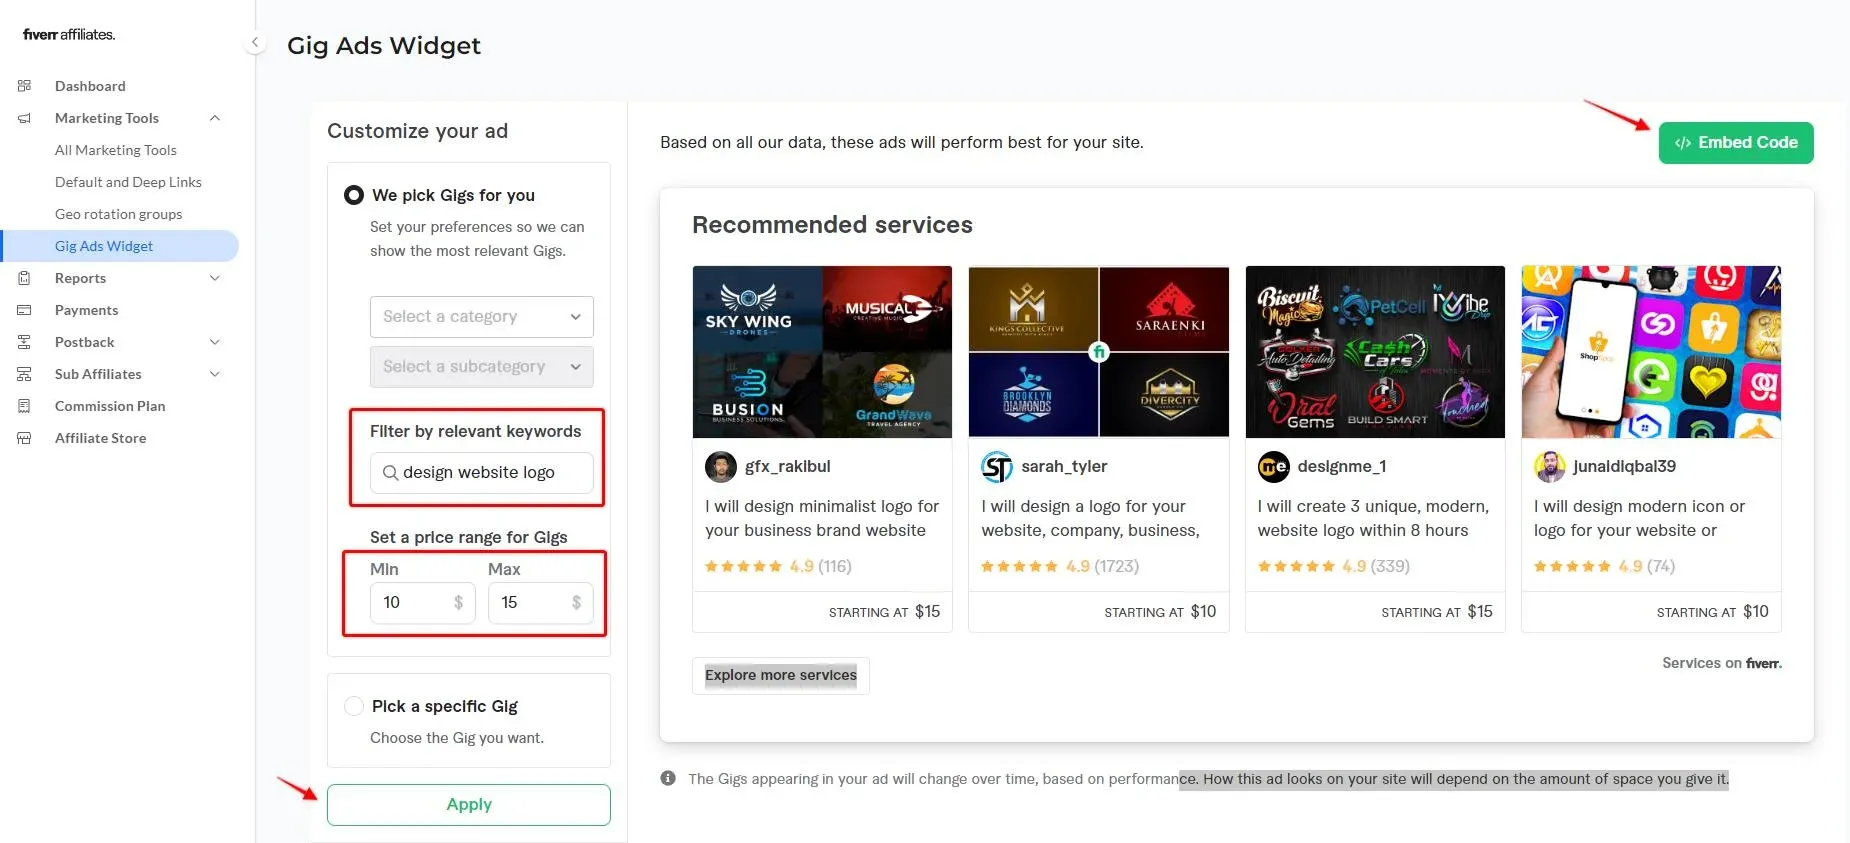This screenshot has height=843, width=1850.
Task: Open the 'Select a subcategory' dropdown
Action: click(x=481, y=367)
